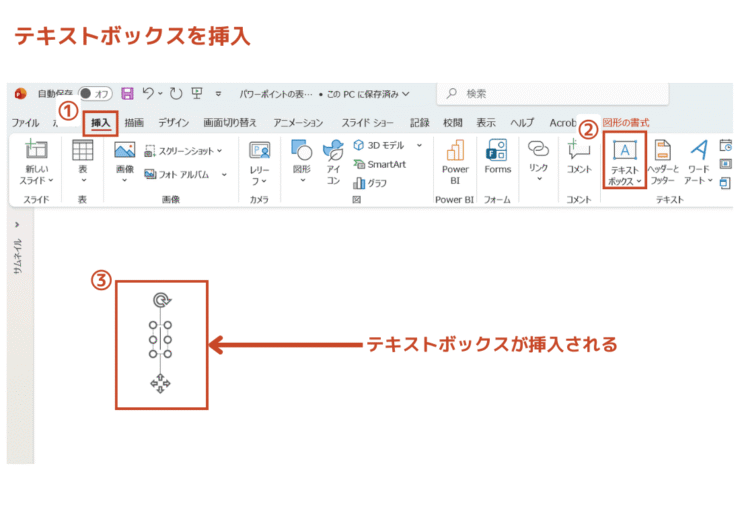Open Customize Quick Access Toolbar dropdown

click(x=218, y=94)
